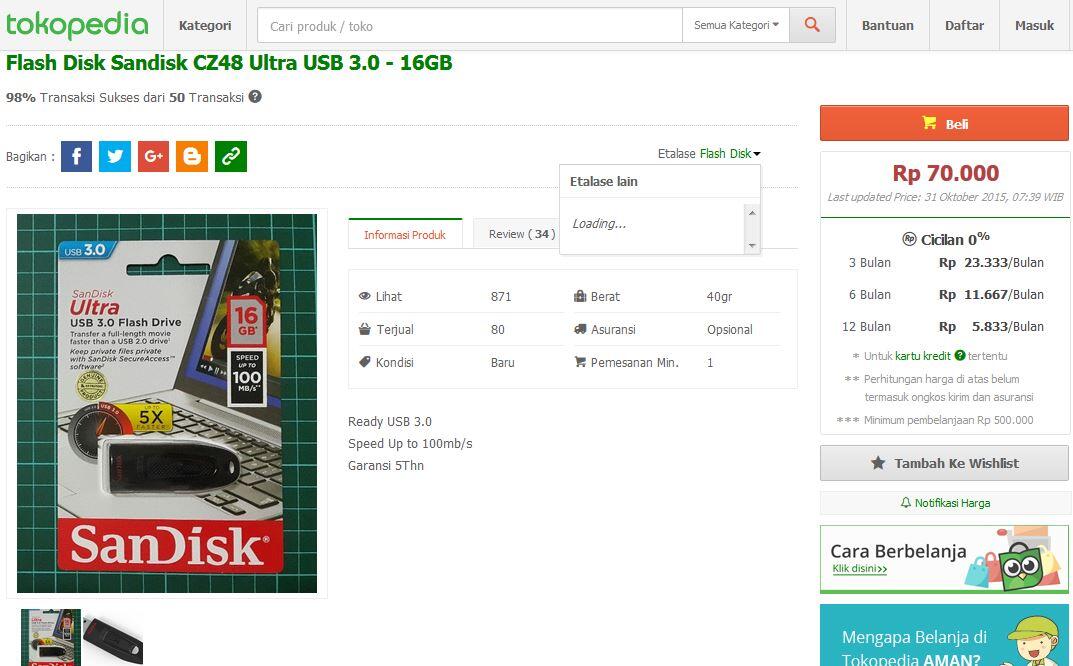1073x666 pixels.
Task: Click the Speed Up to 100mb/s line
Action: pos(410,444)
